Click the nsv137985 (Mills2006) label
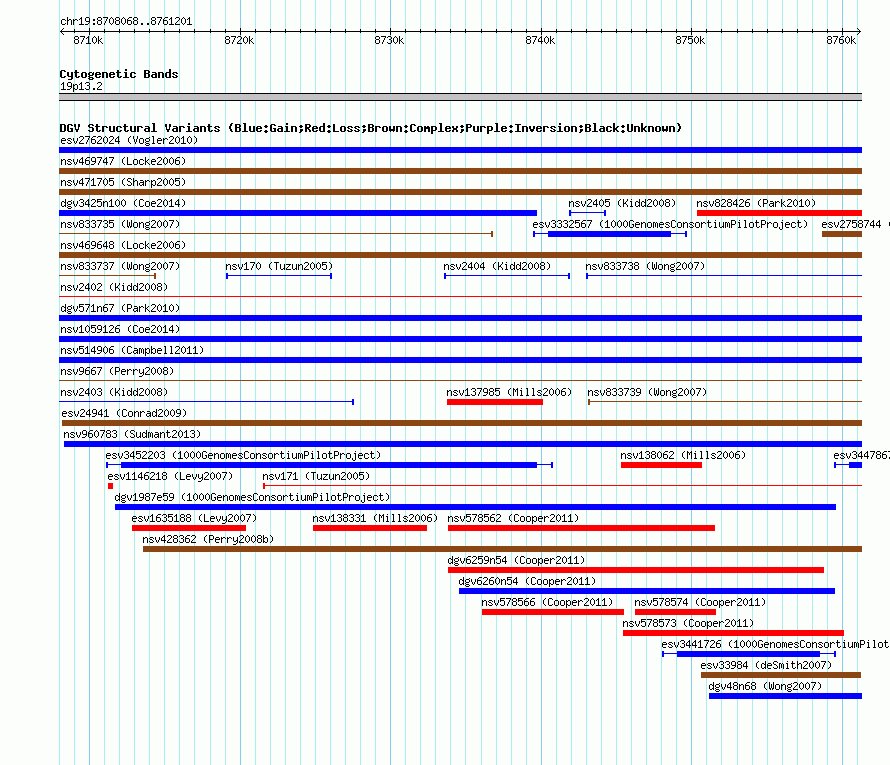Image resolution: width=890 pixels, height=765 pixels. pos(509,392)
